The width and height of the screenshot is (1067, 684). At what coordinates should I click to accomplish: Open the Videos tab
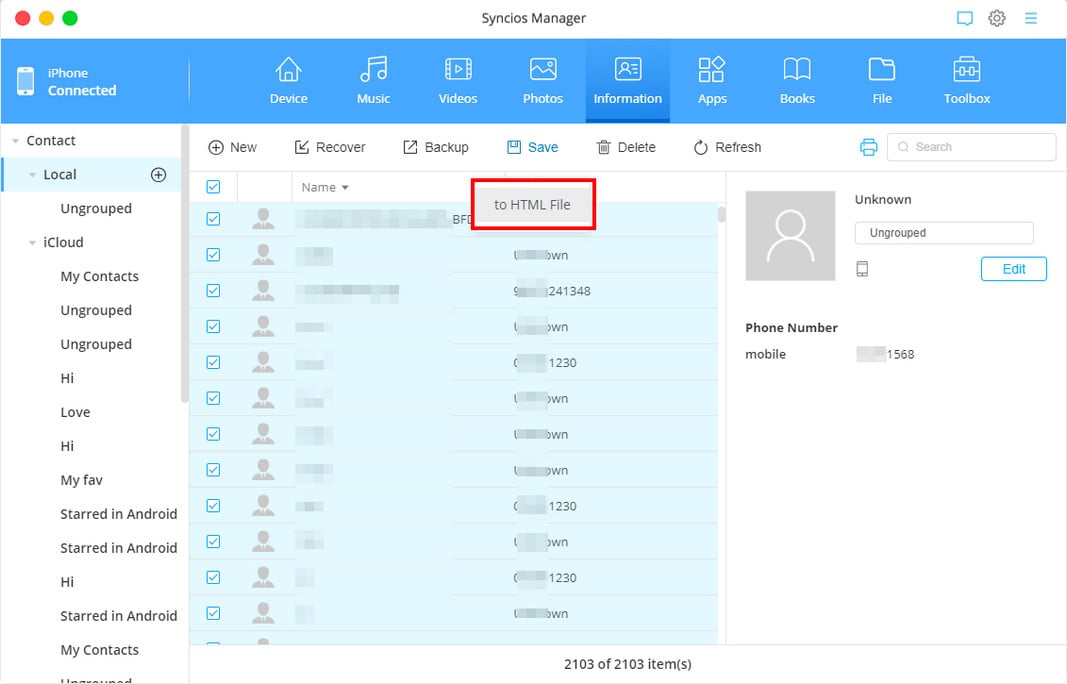458,81
